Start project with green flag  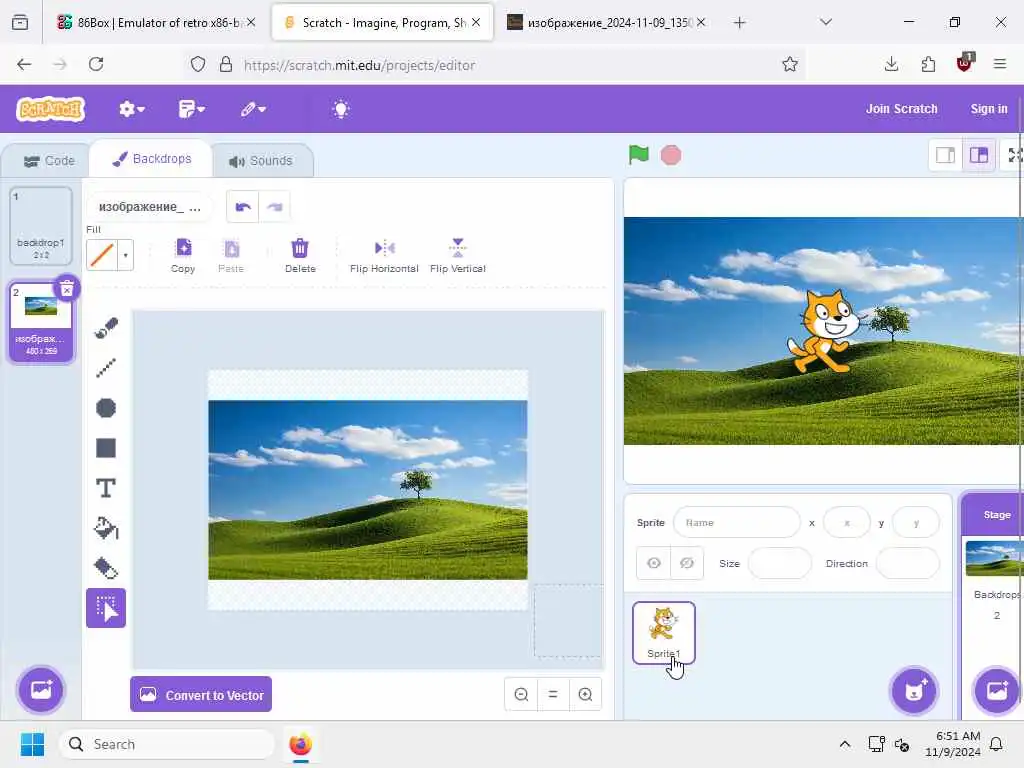pos(639,155)
